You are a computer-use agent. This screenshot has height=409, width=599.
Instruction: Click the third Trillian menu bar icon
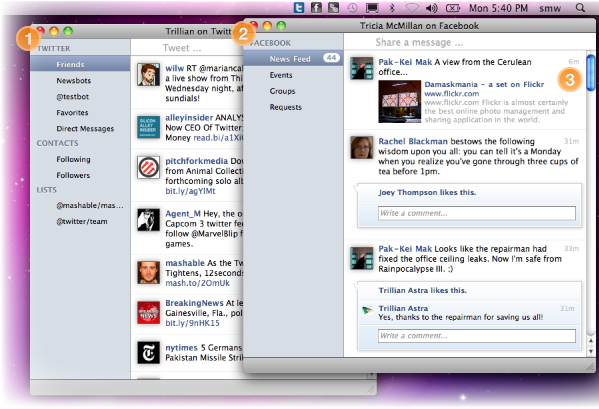coord(333,7)
